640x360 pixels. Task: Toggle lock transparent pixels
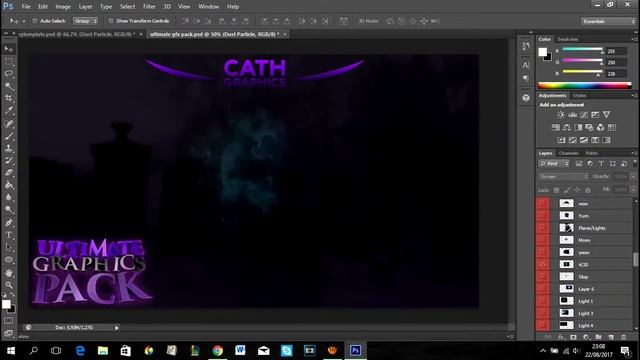click(556, 190)
